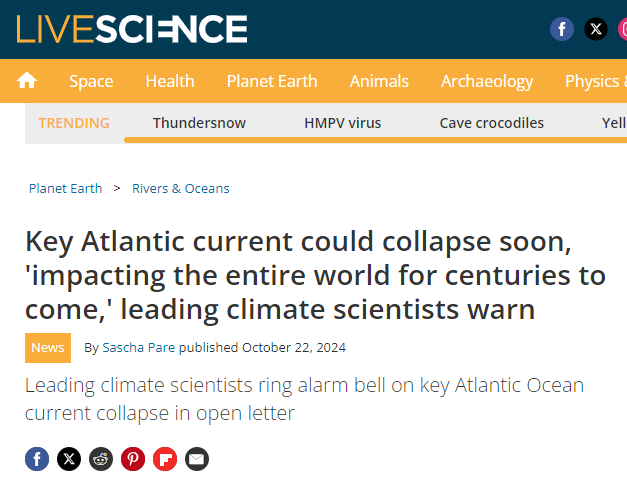Share article on Facebook below summary
627x485 pixels.
click(x=37, y=459)
